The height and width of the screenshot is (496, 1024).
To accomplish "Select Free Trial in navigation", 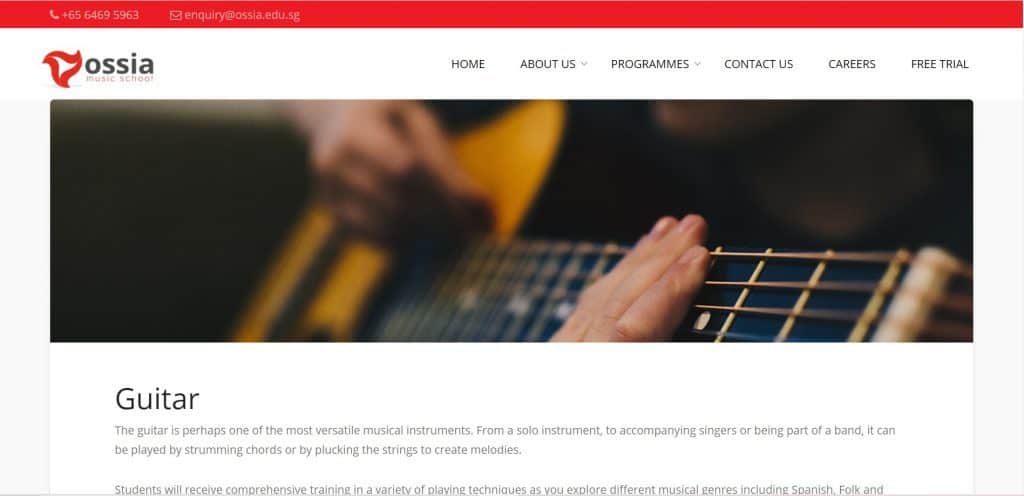I will pos(940,64).
